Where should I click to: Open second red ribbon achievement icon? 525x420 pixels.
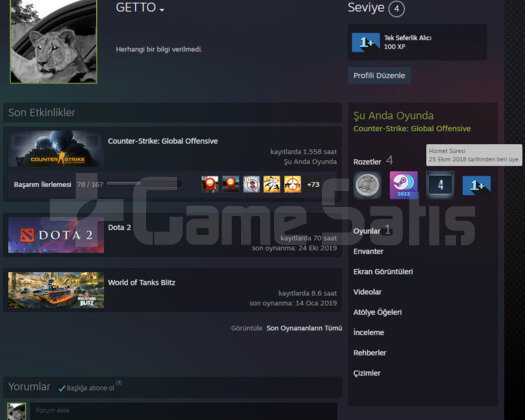[x=231, y=184]
